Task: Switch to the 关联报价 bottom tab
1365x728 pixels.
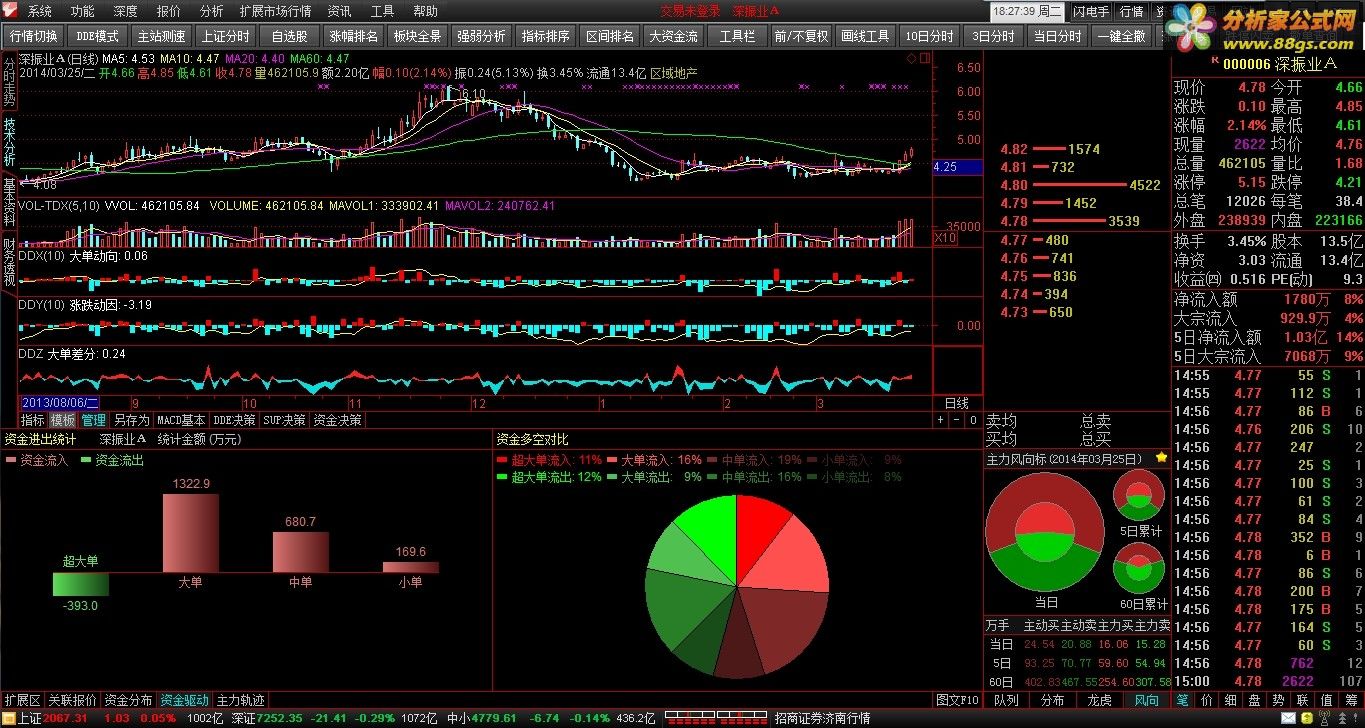Action: [x=72, y=700]
